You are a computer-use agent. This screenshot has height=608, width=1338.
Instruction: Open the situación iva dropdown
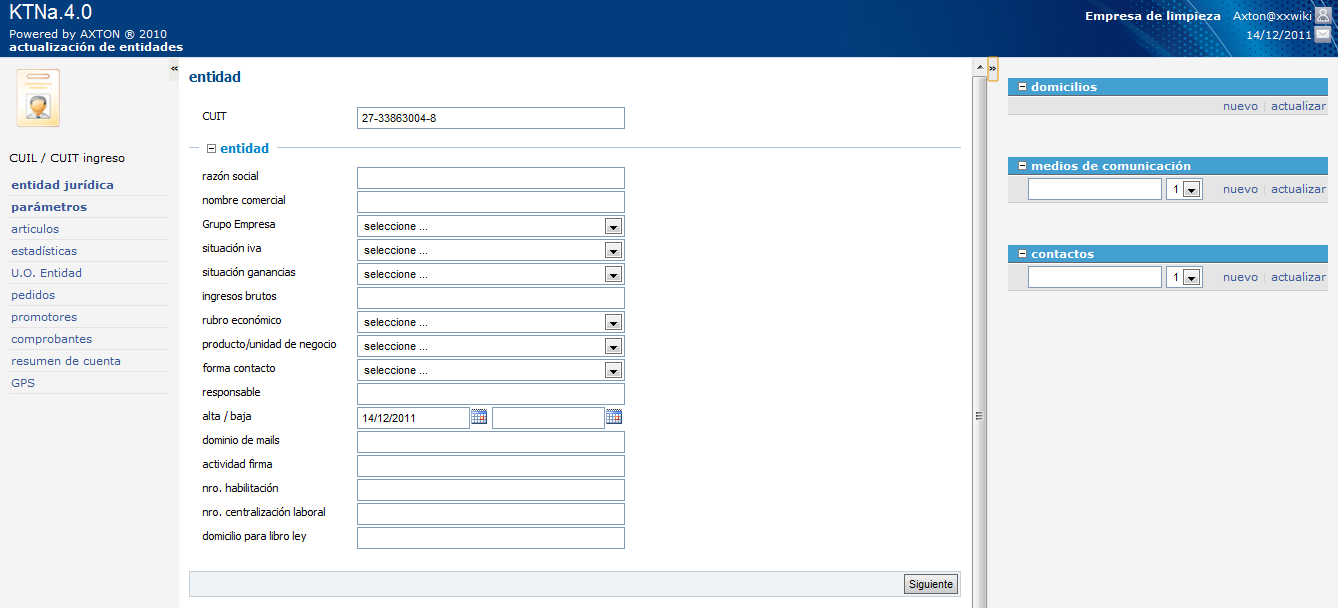click(613, 250)
